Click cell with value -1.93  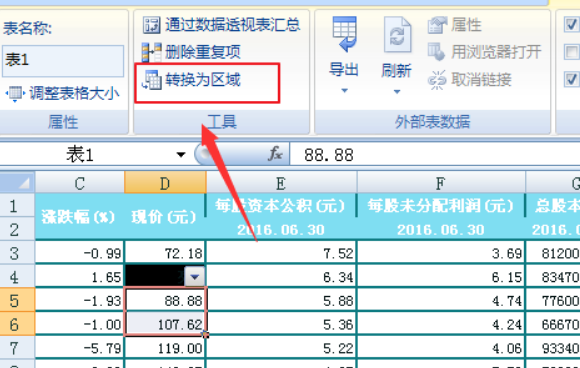(80, 301)
